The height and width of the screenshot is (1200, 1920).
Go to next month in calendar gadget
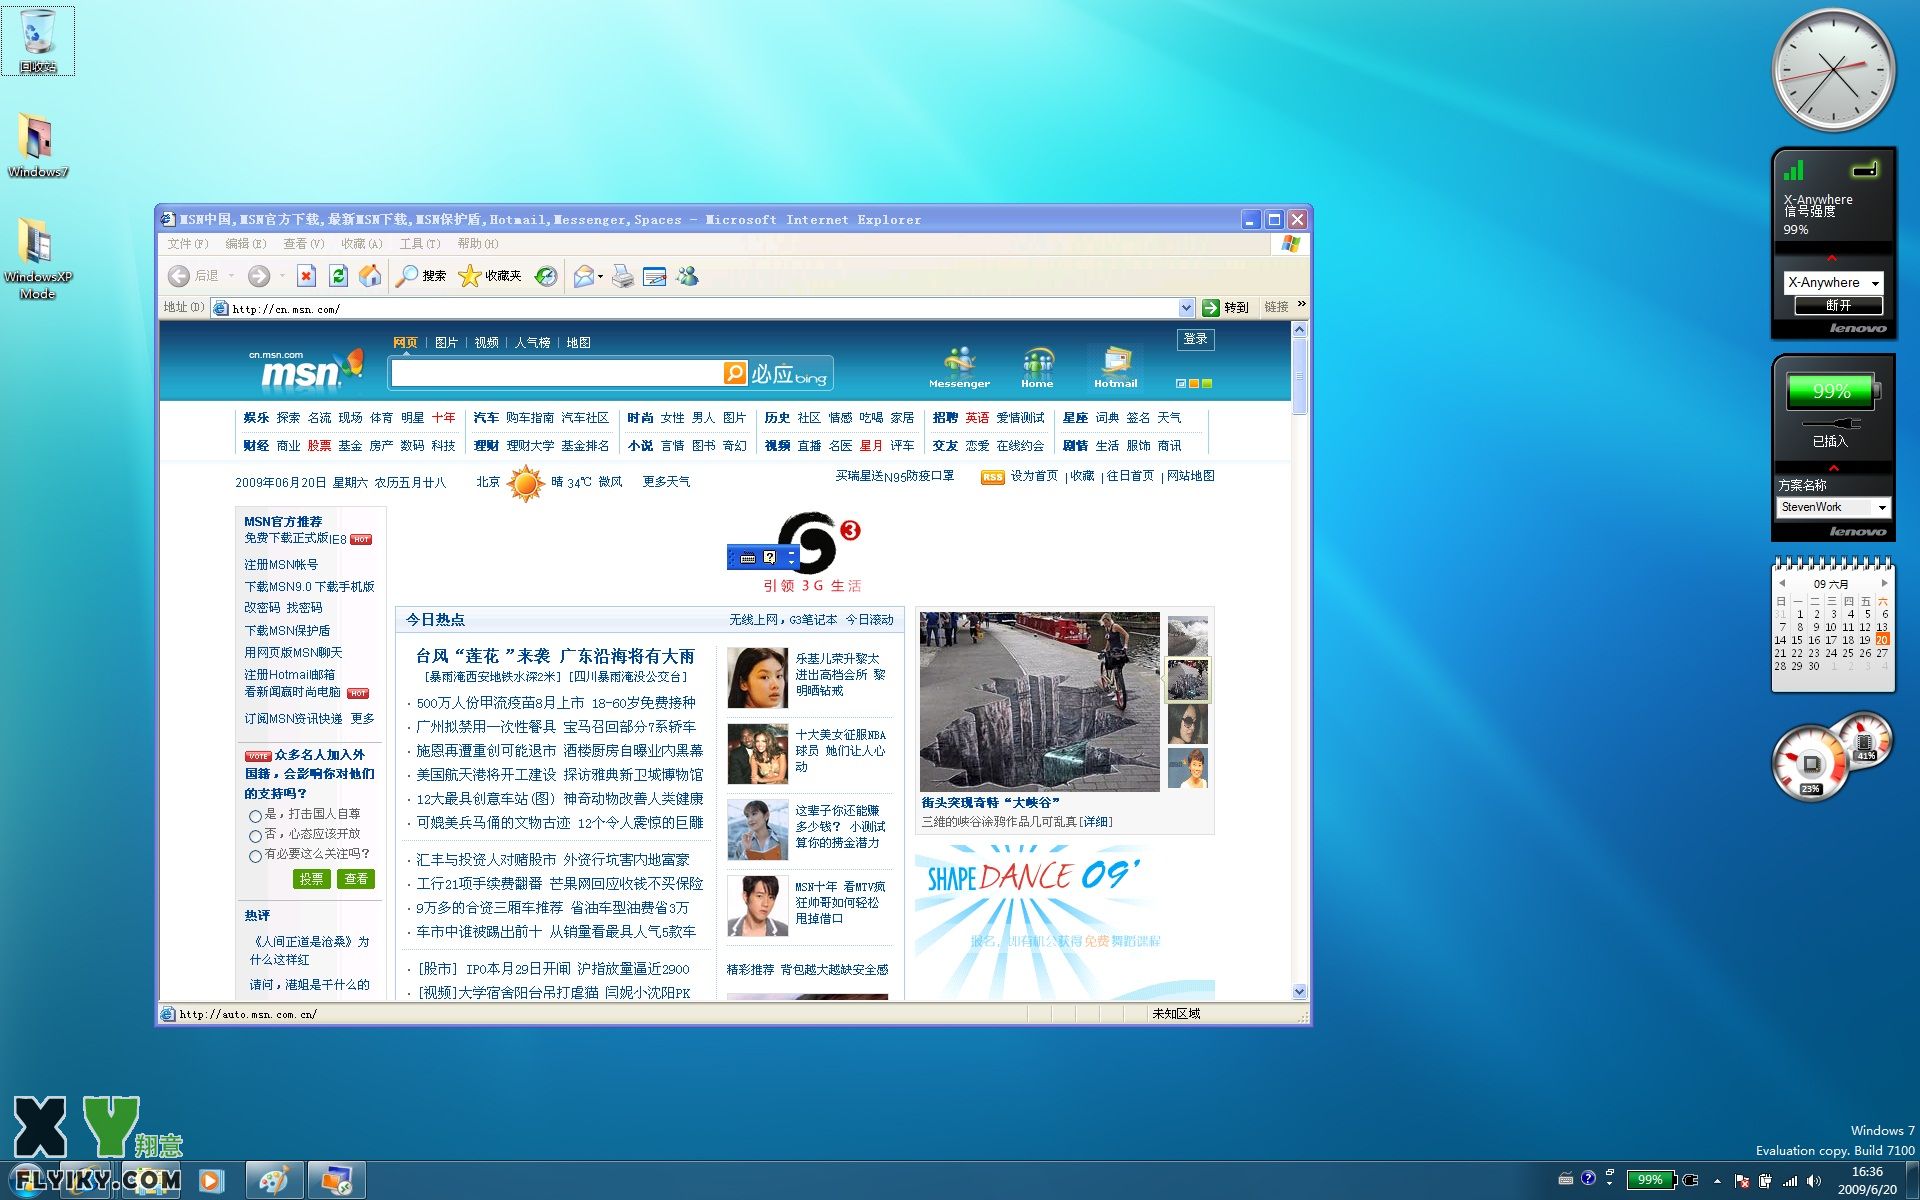[x=1884, y=583]
